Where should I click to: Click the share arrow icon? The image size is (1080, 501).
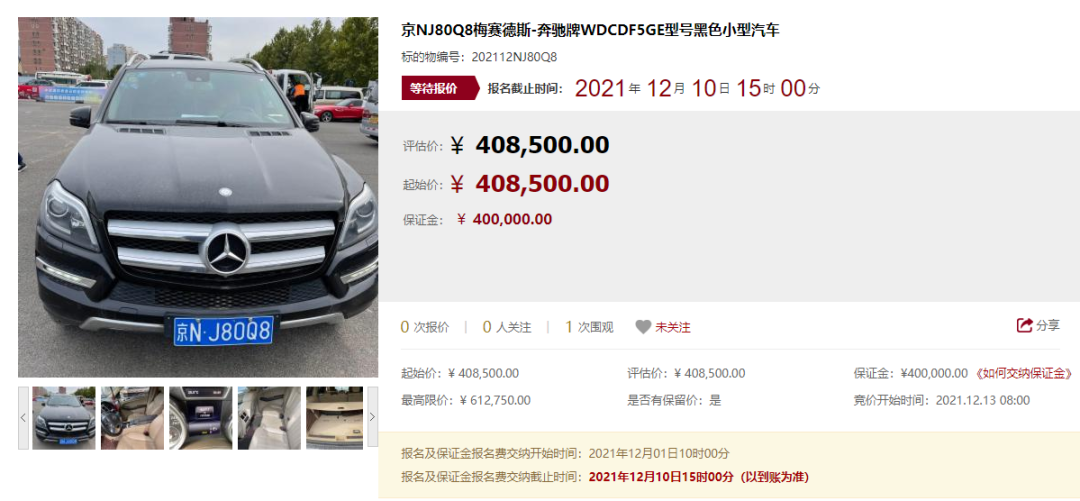point(1024,325)
